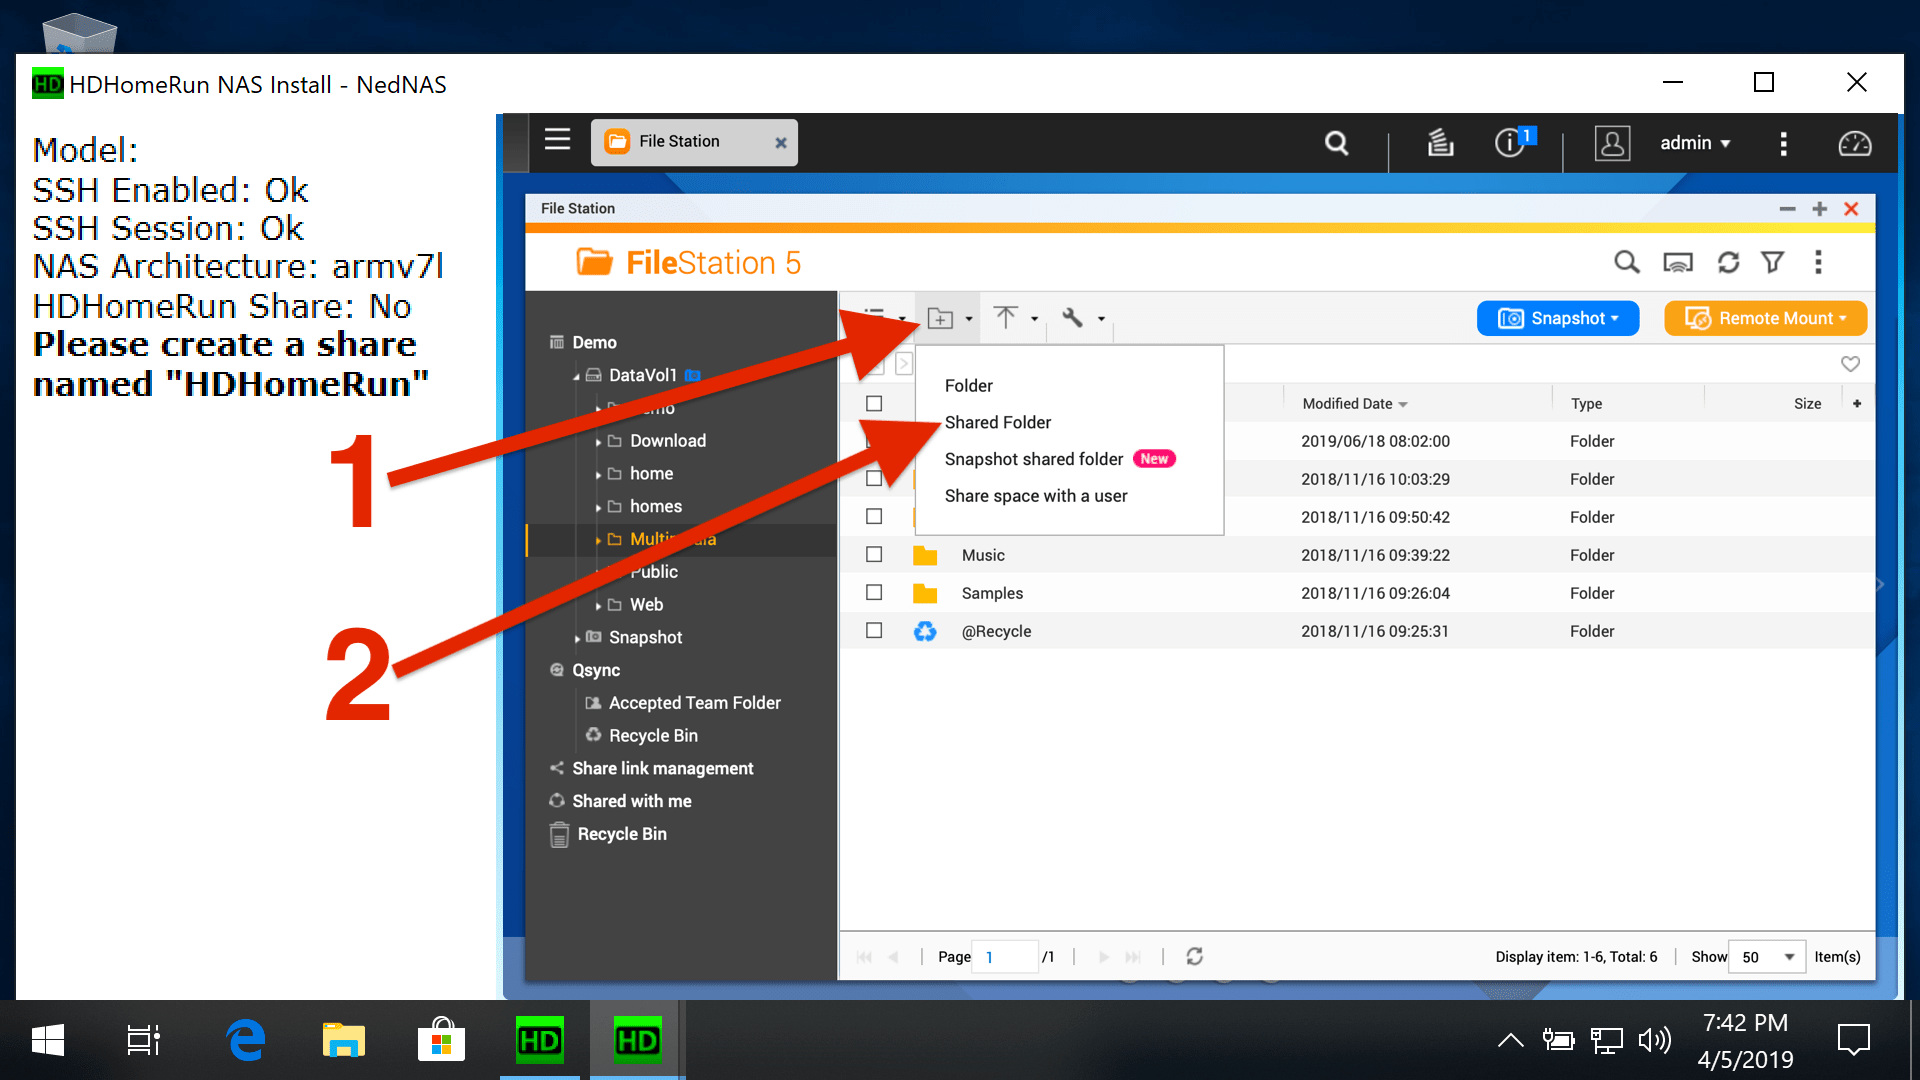This screenshot has width=1920, height=1080.
Task: Click the blue Snapshot button
Action: pos(1557,318)
